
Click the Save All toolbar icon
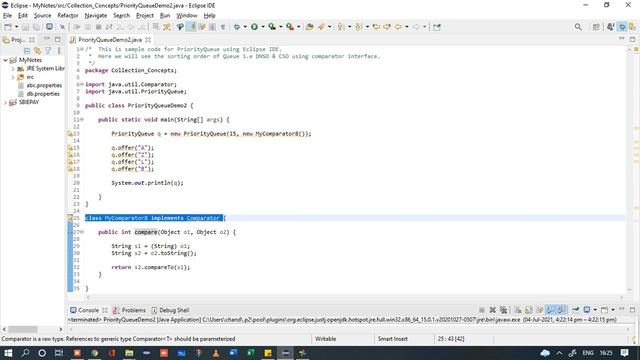pyautogui.click(x=36, y=27)
